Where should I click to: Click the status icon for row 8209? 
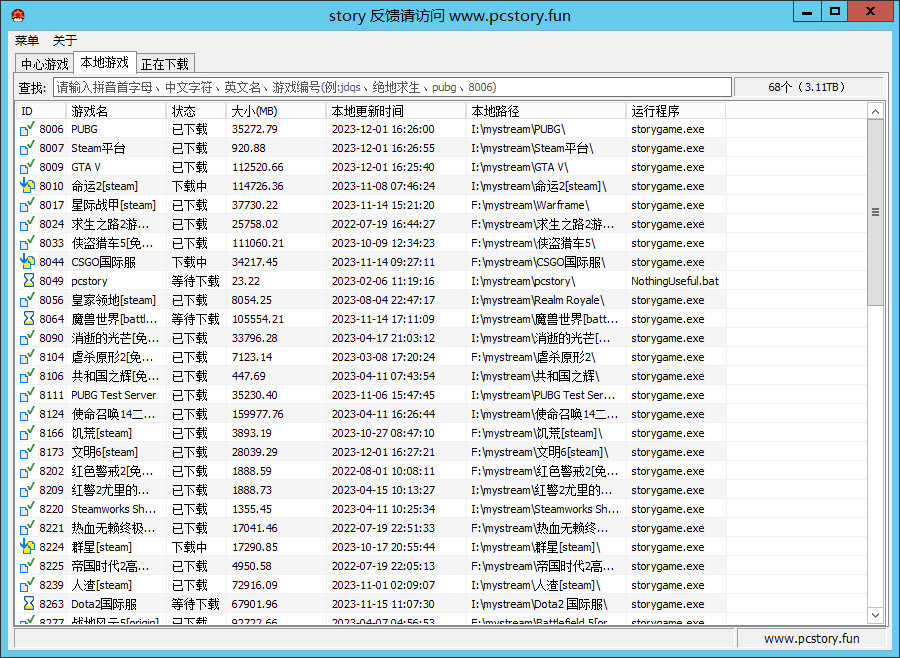27,490
